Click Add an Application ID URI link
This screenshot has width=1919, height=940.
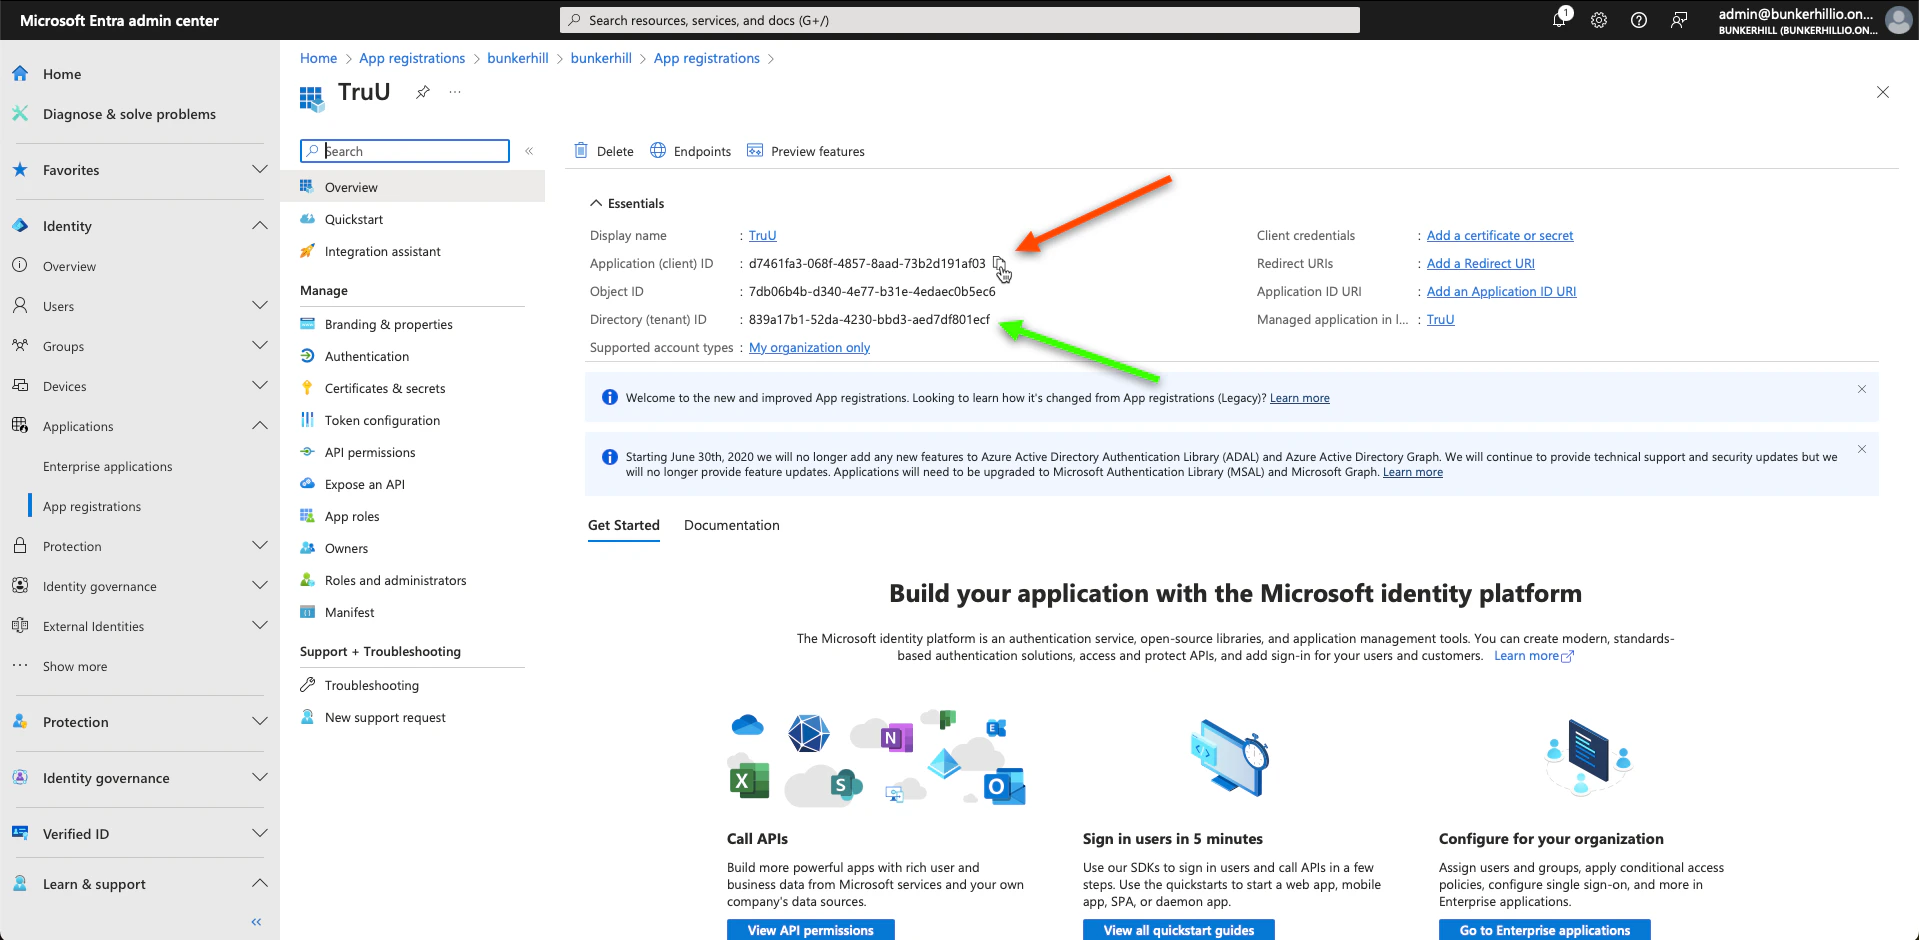pos(1502,292)
